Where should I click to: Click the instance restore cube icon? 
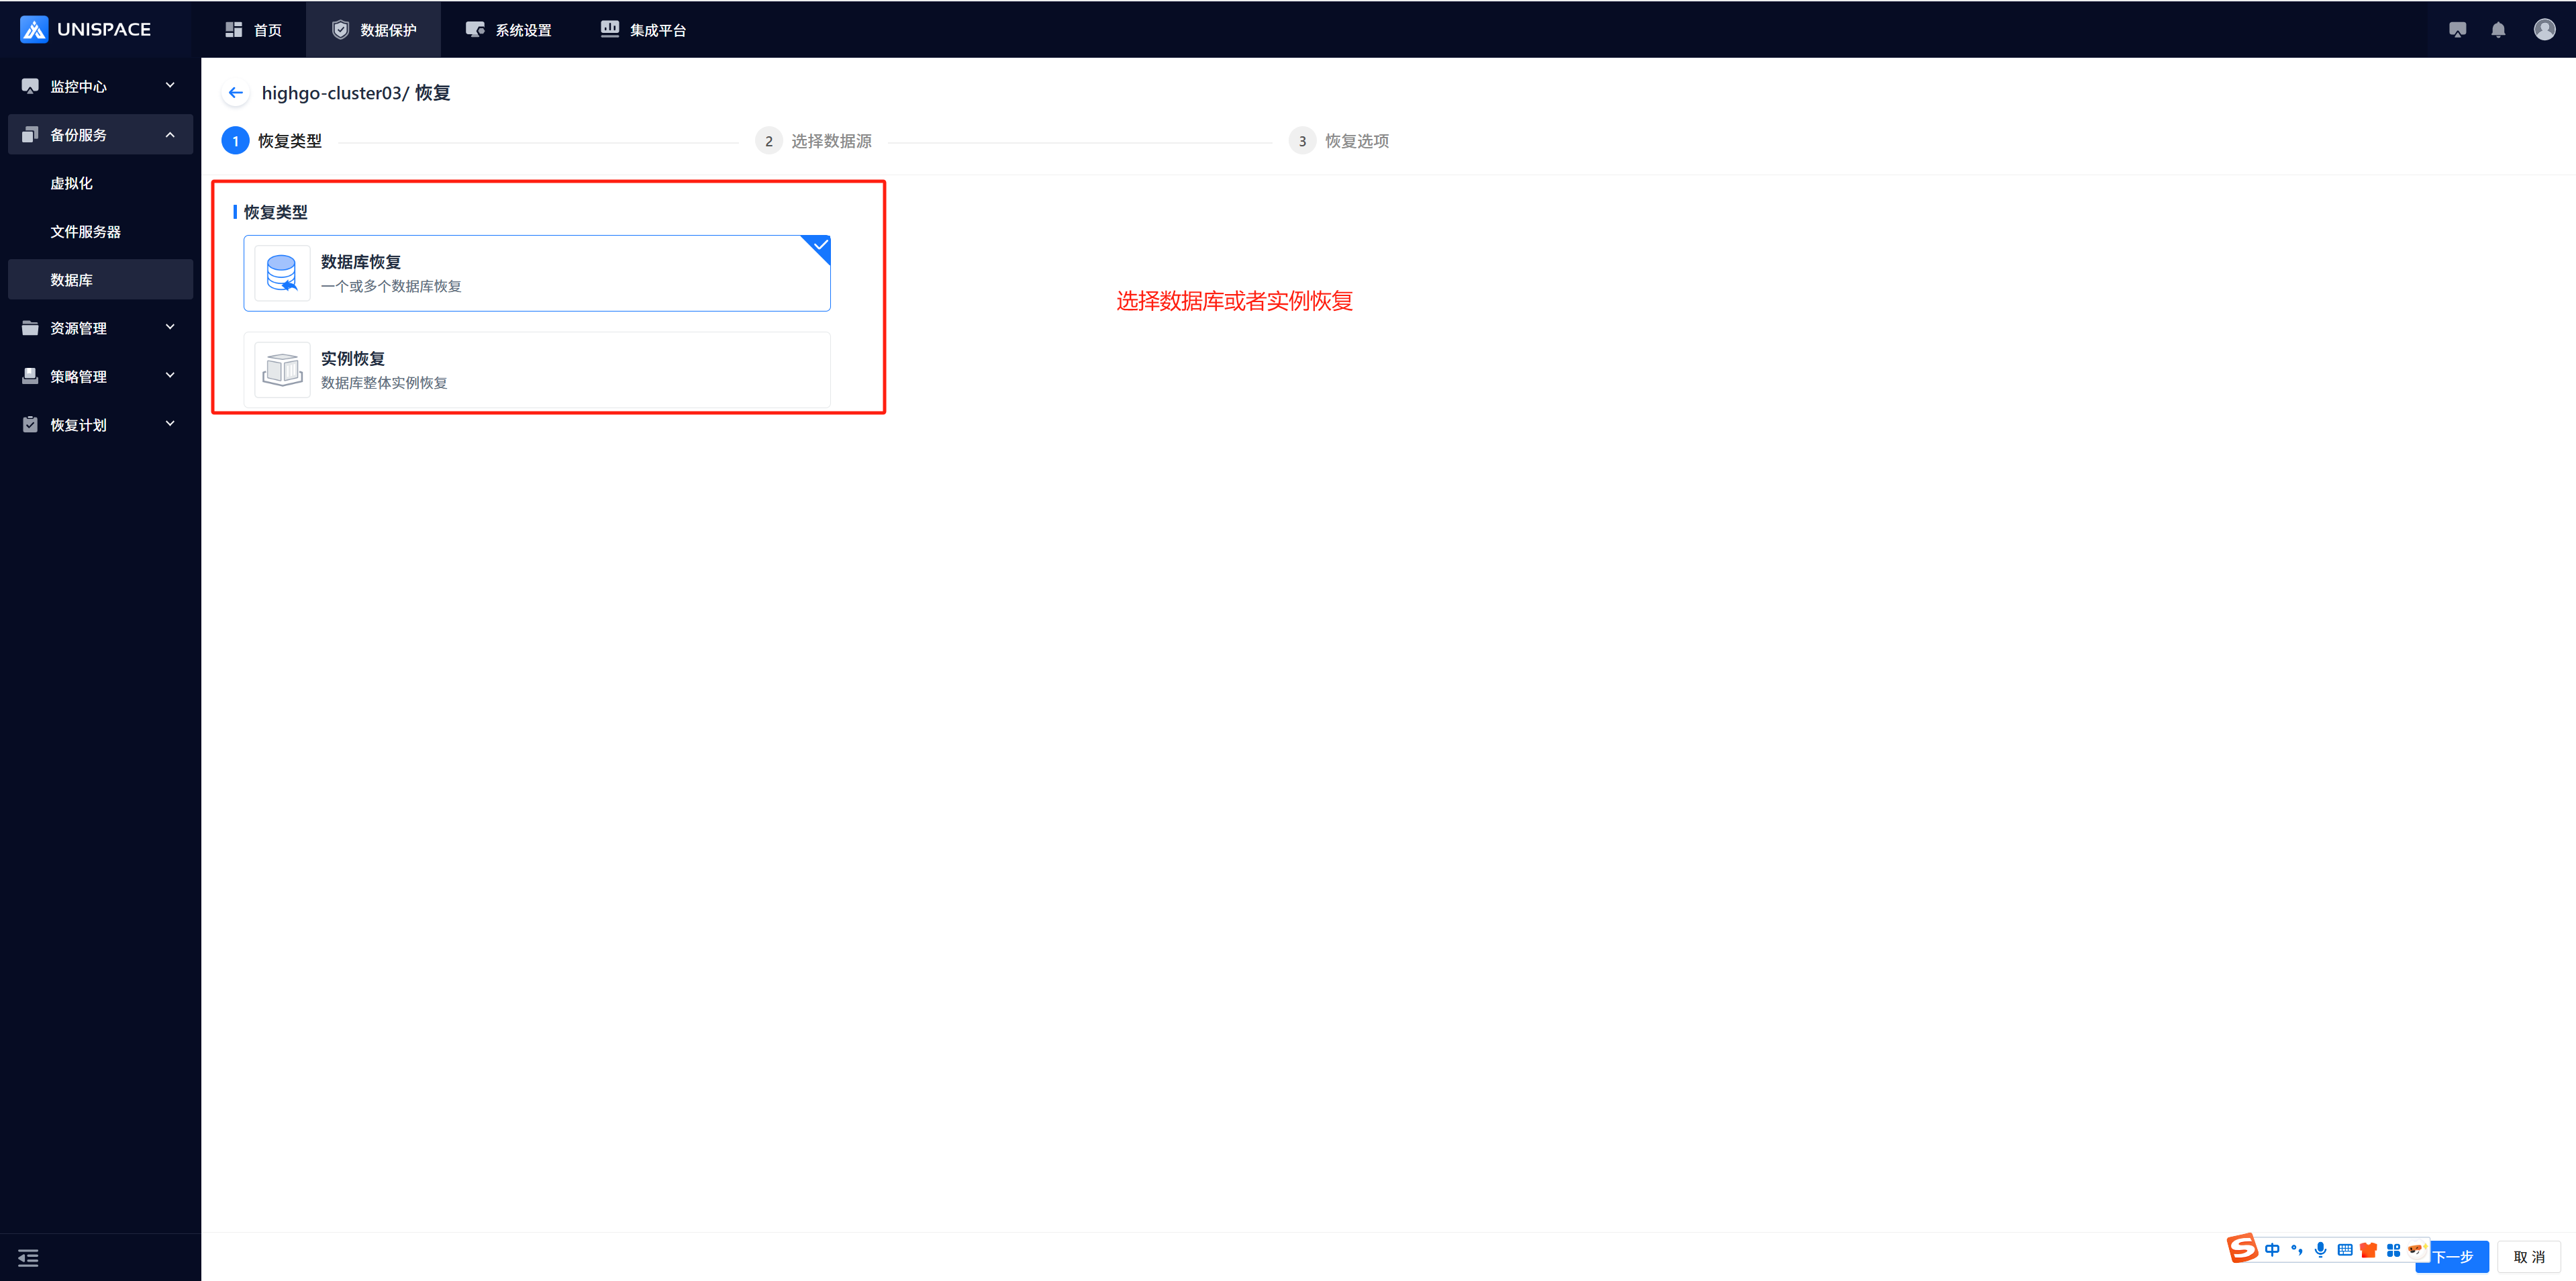[282, 370]
